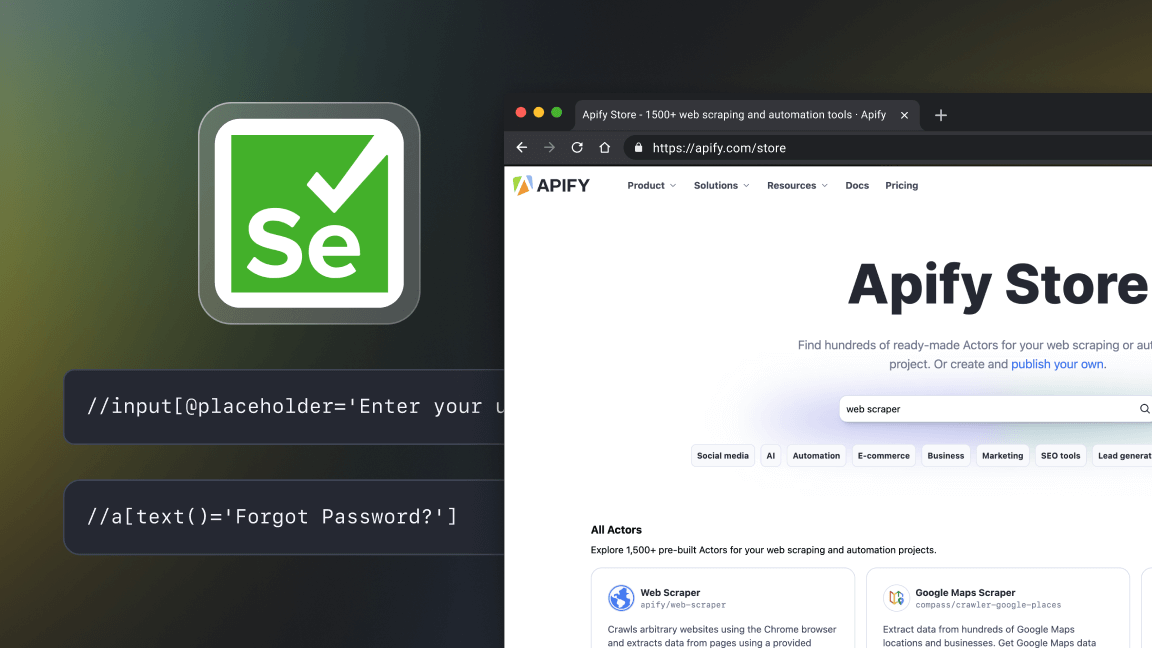The image size is (1152, 648).
Task: Click the Apify logo in the navbar
Action: (552, 185)
